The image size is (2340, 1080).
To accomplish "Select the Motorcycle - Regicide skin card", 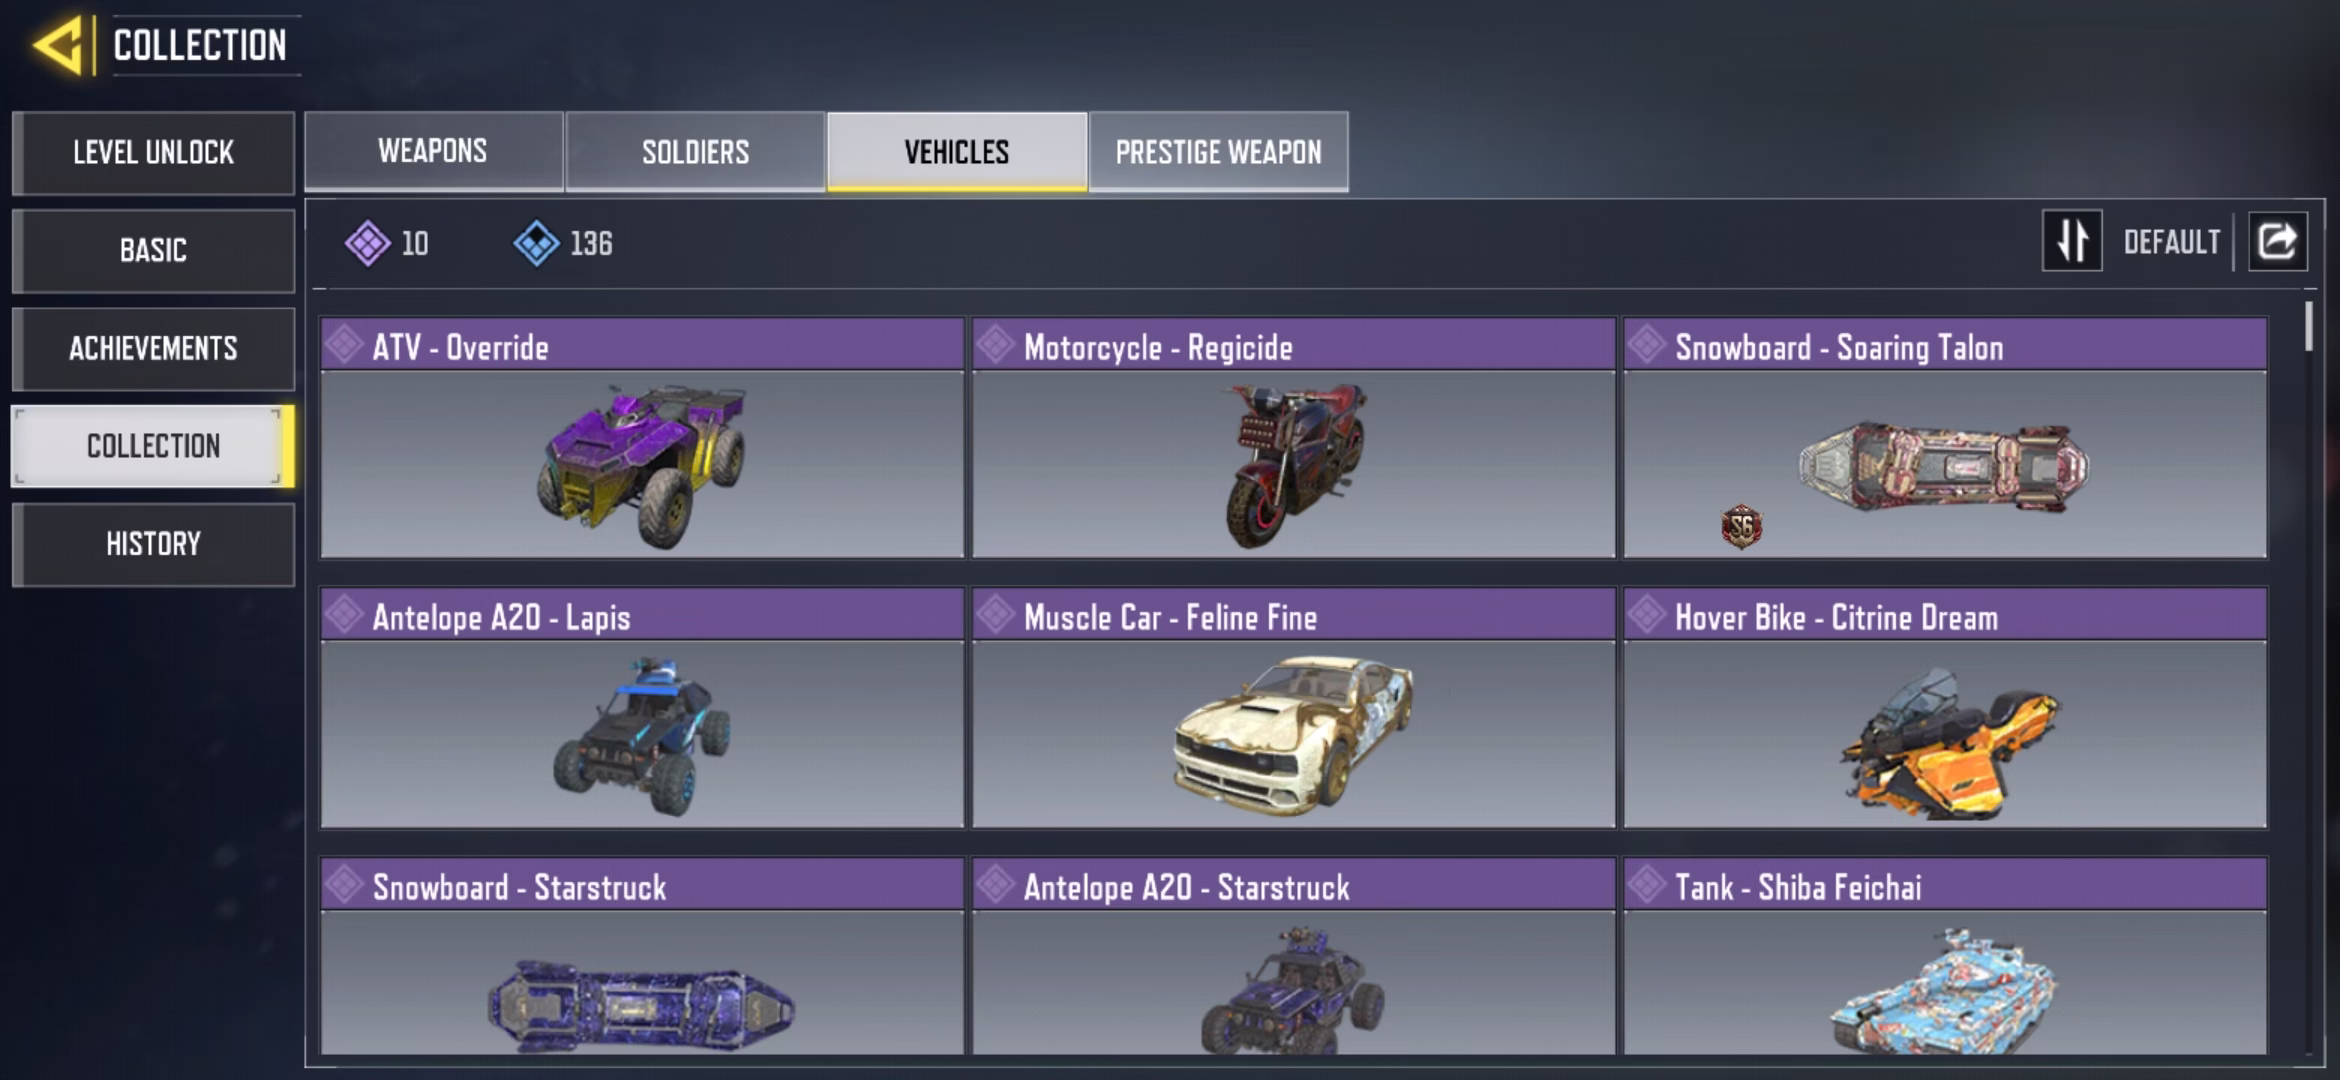I will coord(1293,438).
